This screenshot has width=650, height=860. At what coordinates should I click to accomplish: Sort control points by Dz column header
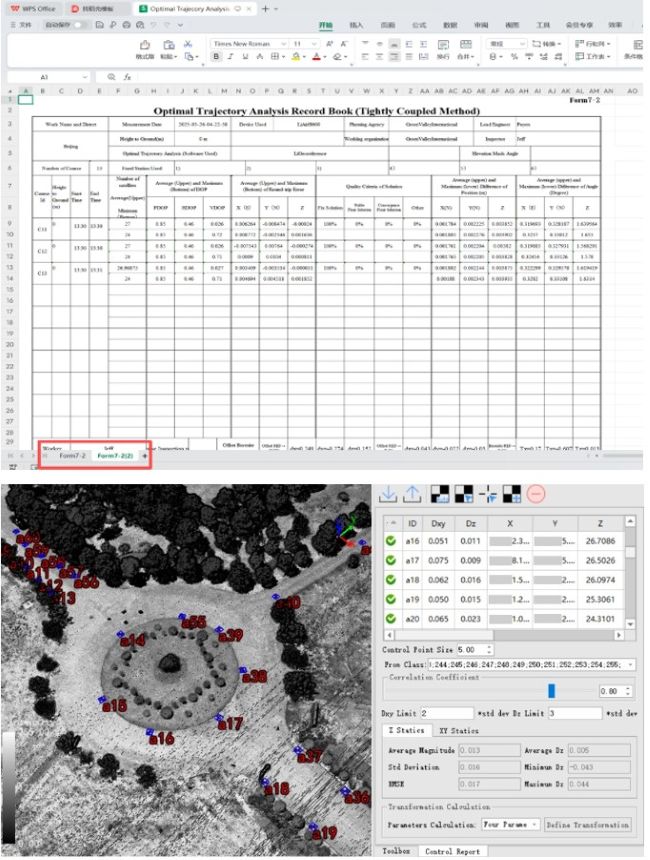coord(471,523)
